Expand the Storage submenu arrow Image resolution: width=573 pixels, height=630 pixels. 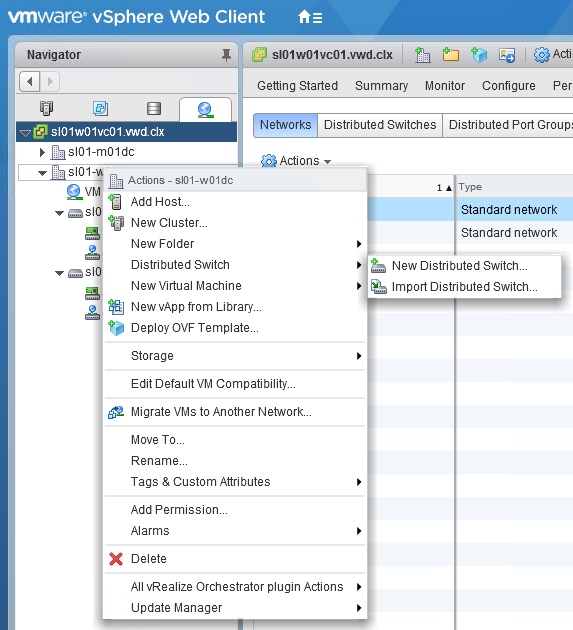point(359,356)
